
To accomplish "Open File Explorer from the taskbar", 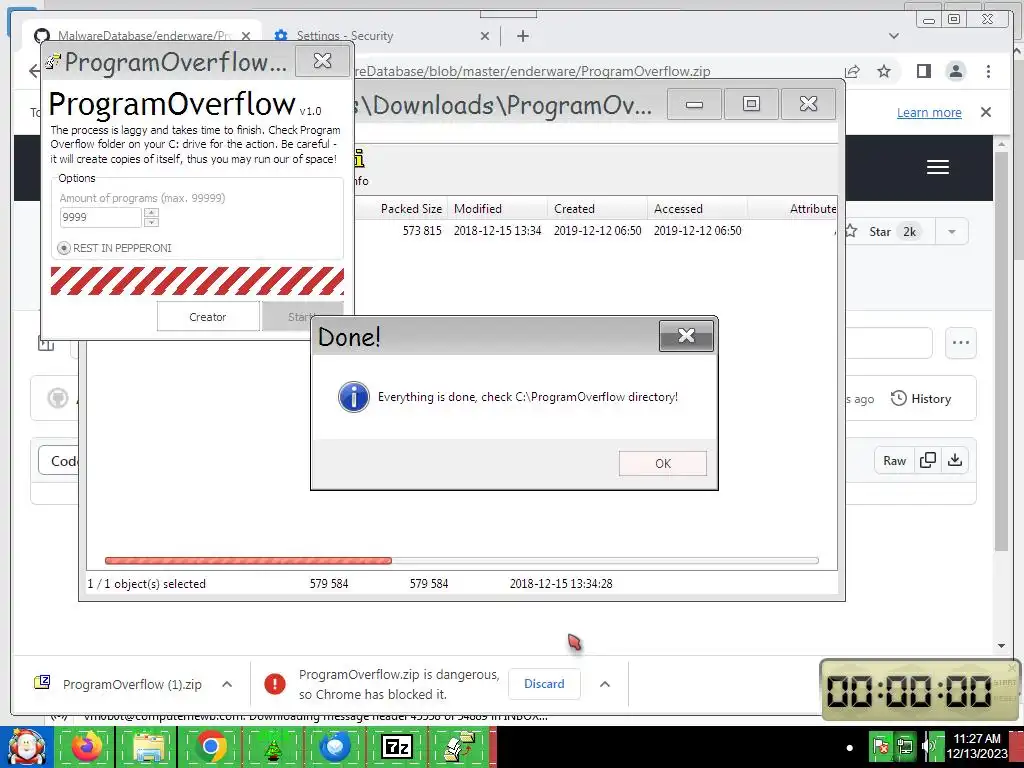I will click(x=148, y=747).
